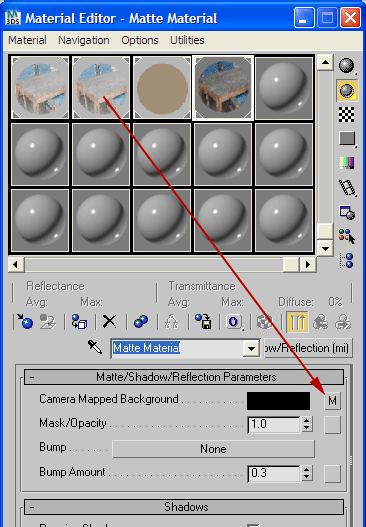Click the Pick Material from Object eyedropper
366x527 pixels.
tap(95, 347)
